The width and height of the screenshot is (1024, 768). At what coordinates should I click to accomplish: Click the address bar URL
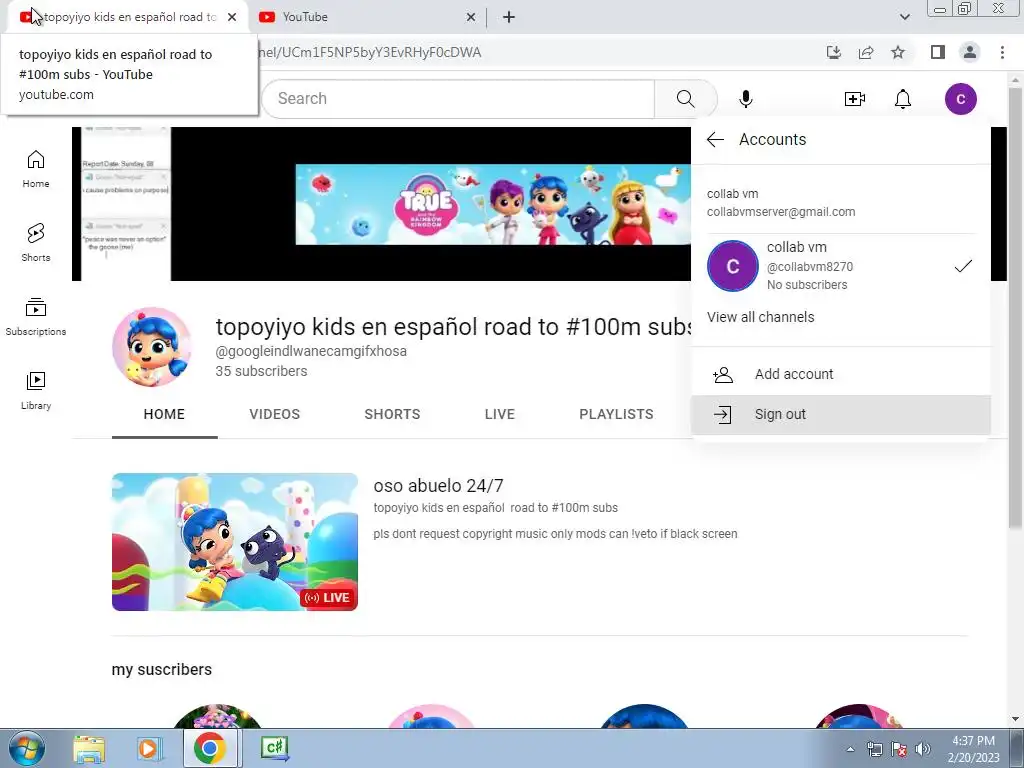[369, 52]
